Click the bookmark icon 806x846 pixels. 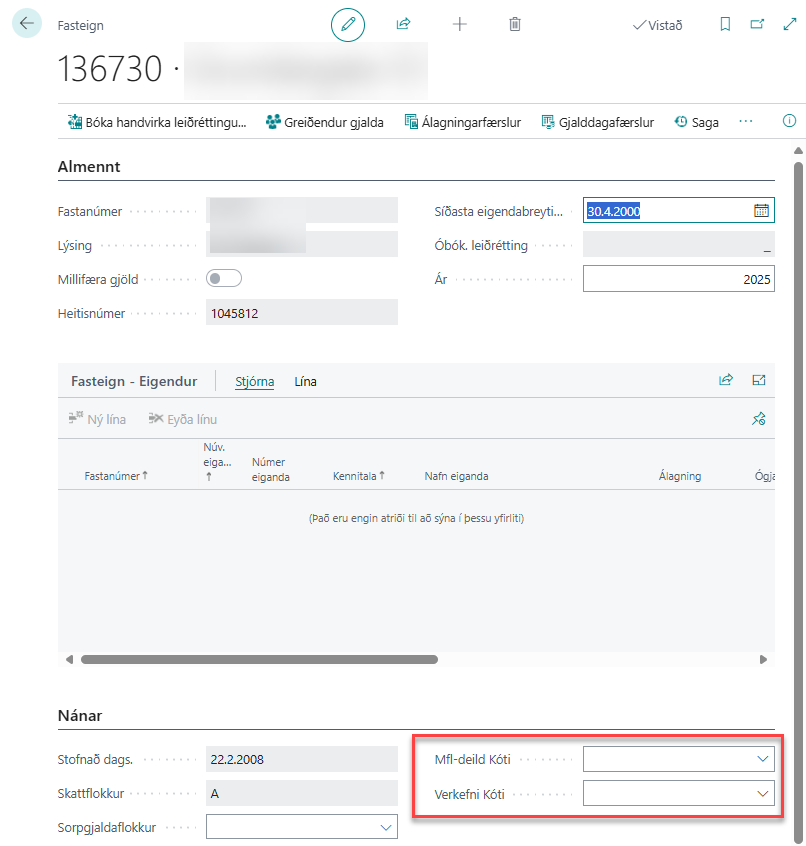pos(726,25)
